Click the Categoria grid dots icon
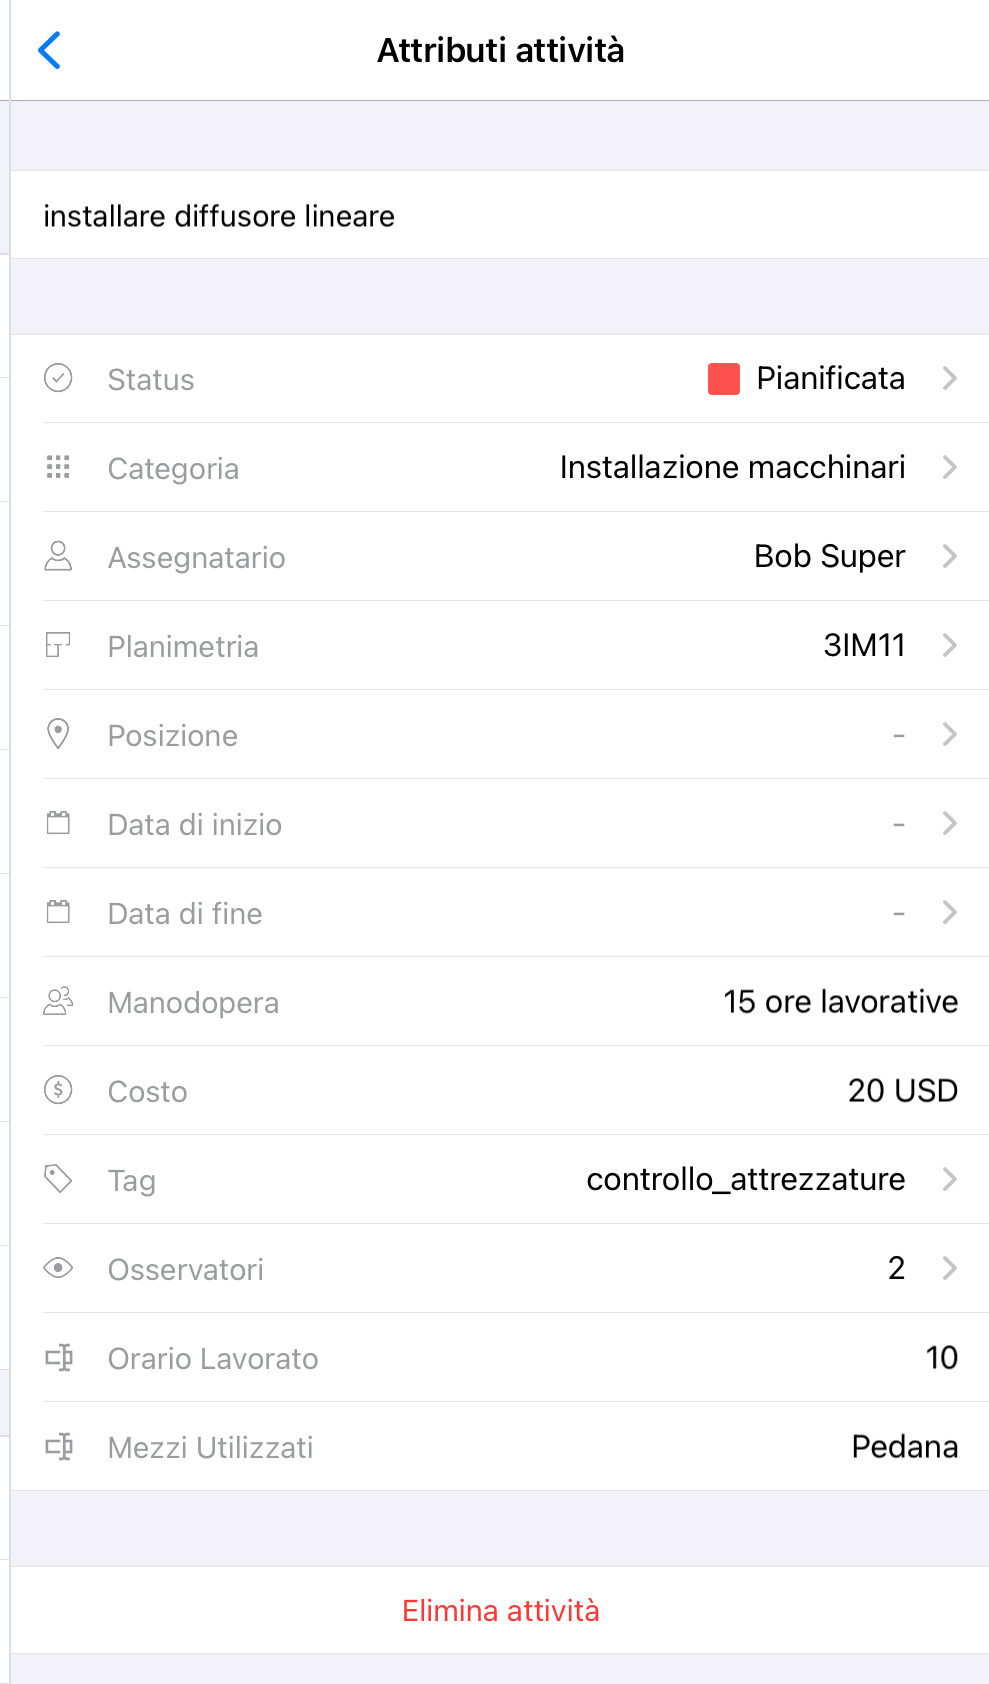Viewport: 989px width, 1684px height. click(x=58, y=467)
